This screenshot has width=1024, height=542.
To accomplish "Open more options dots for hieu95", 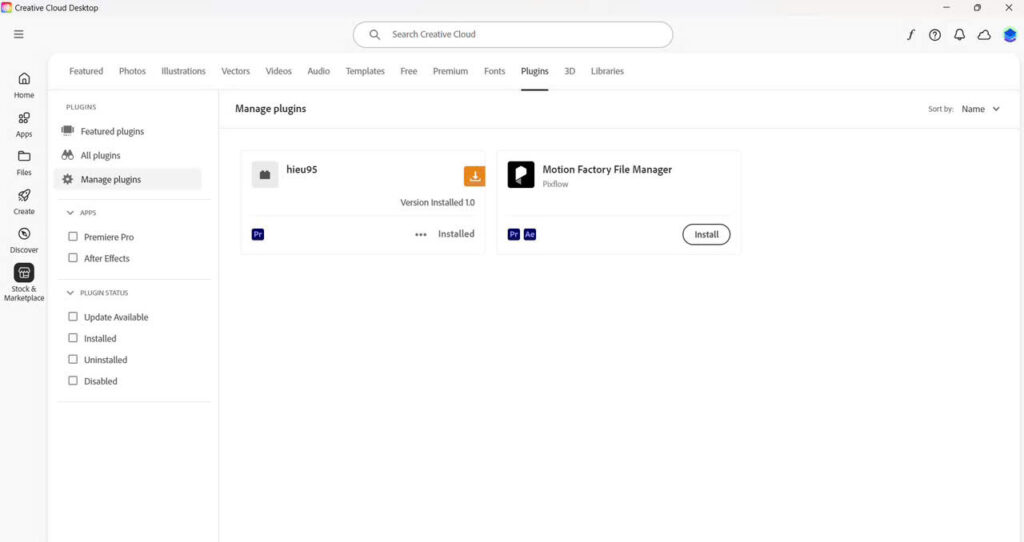I will [421, 234].
